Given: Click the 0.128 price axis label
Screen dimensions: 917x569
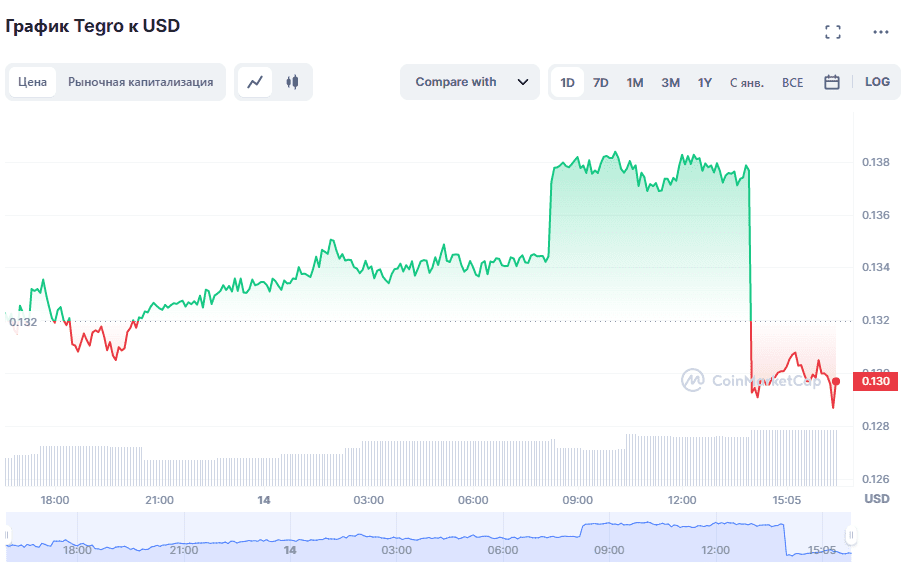Looking at the screenshot, I should tap(875, 426).
